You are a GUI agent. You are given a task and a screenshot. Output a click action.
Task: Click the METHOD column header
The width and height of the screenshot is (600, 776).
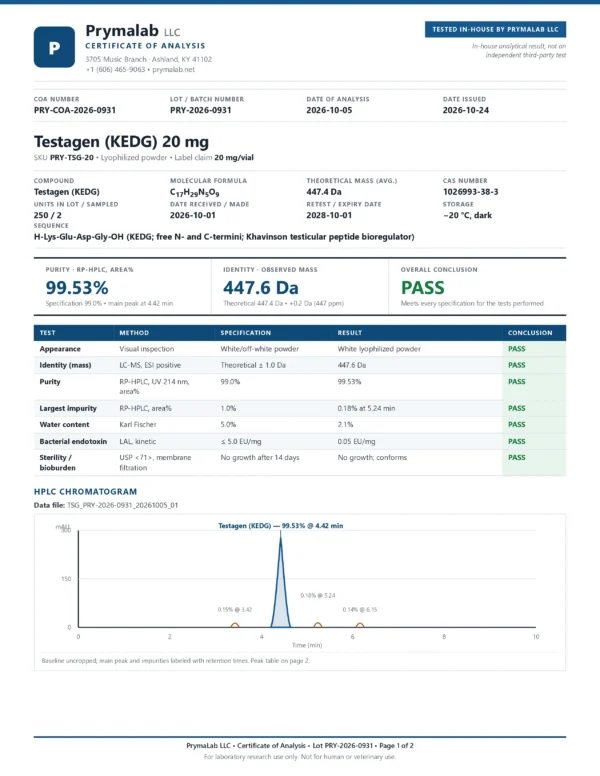click(x=134, y=333)
